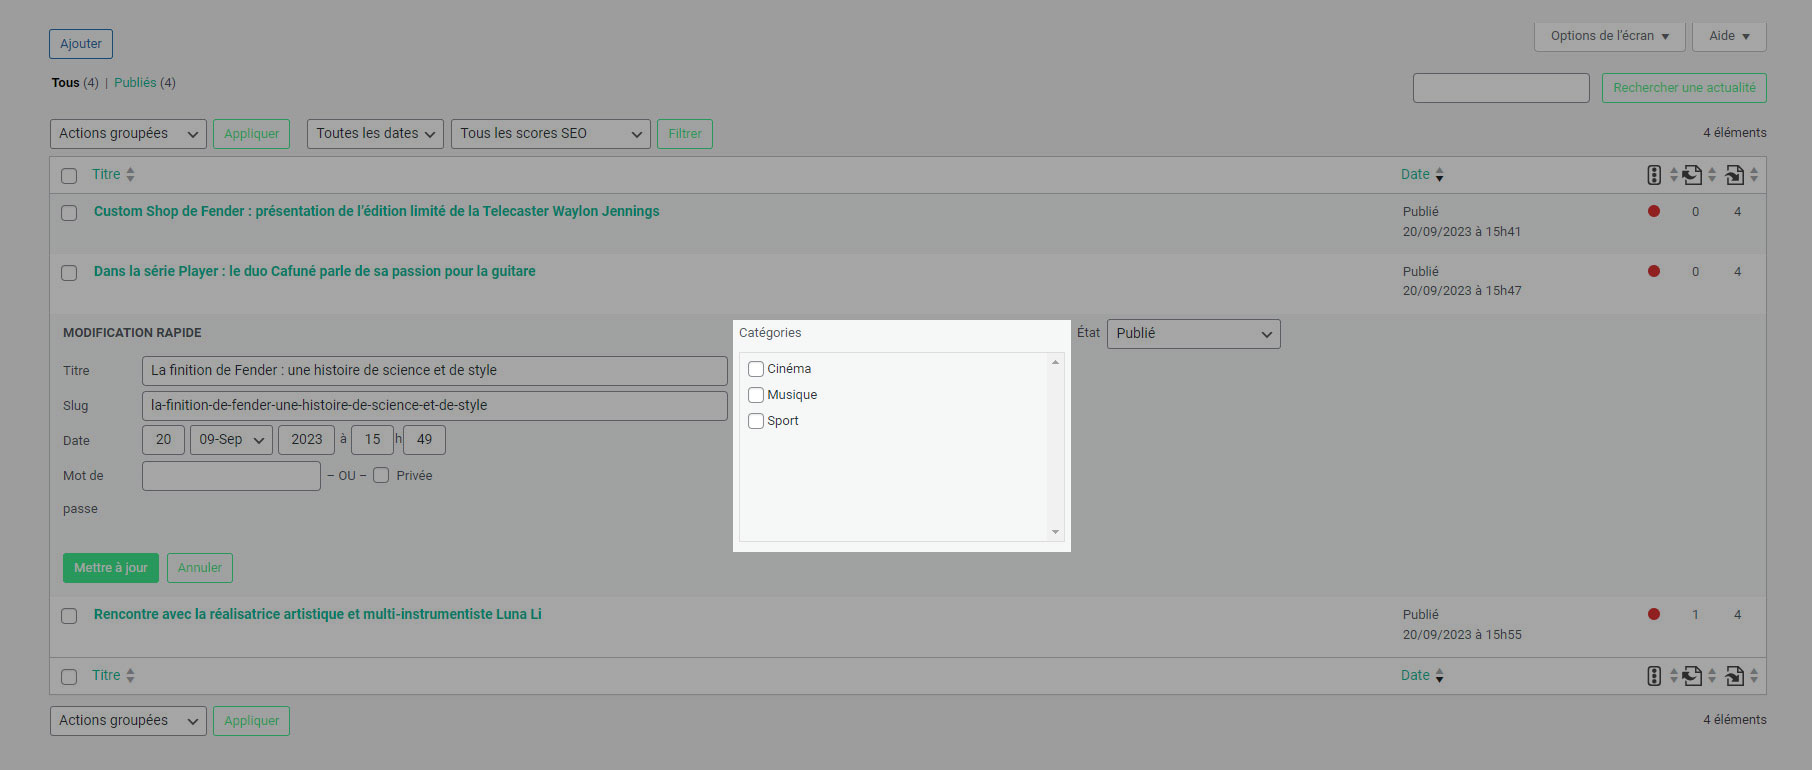The image size is (1812, 770).
Task: Click incoming internal links icon in table header
Action: (1735, 175)
